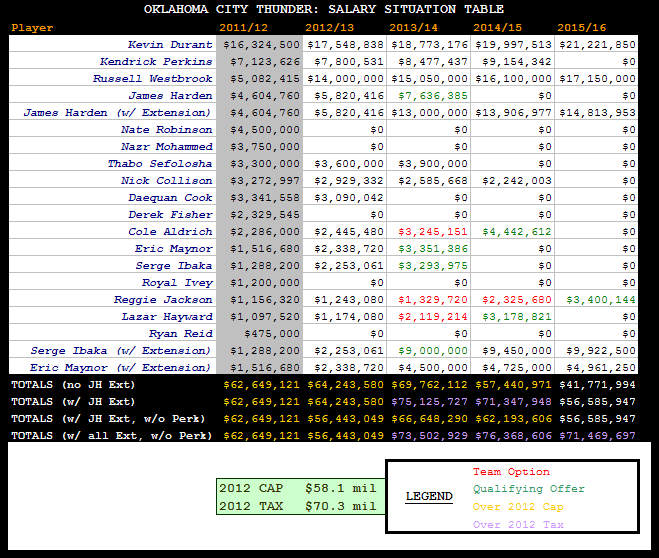Click the LEGEND heading
This screenshot has width=659, height=558.
(x=429, y=496)
